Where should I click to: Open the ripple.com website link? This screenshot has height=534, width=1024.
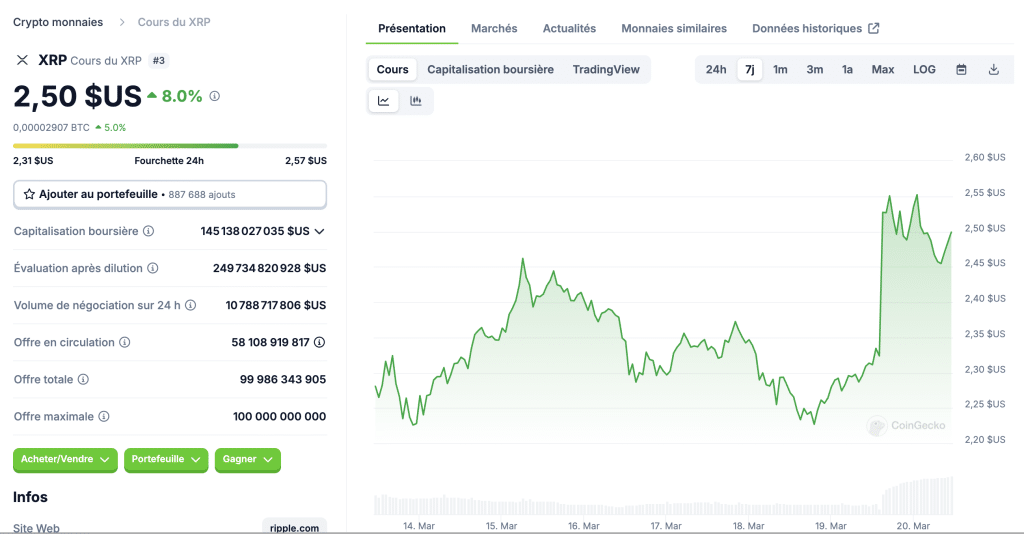295,527
